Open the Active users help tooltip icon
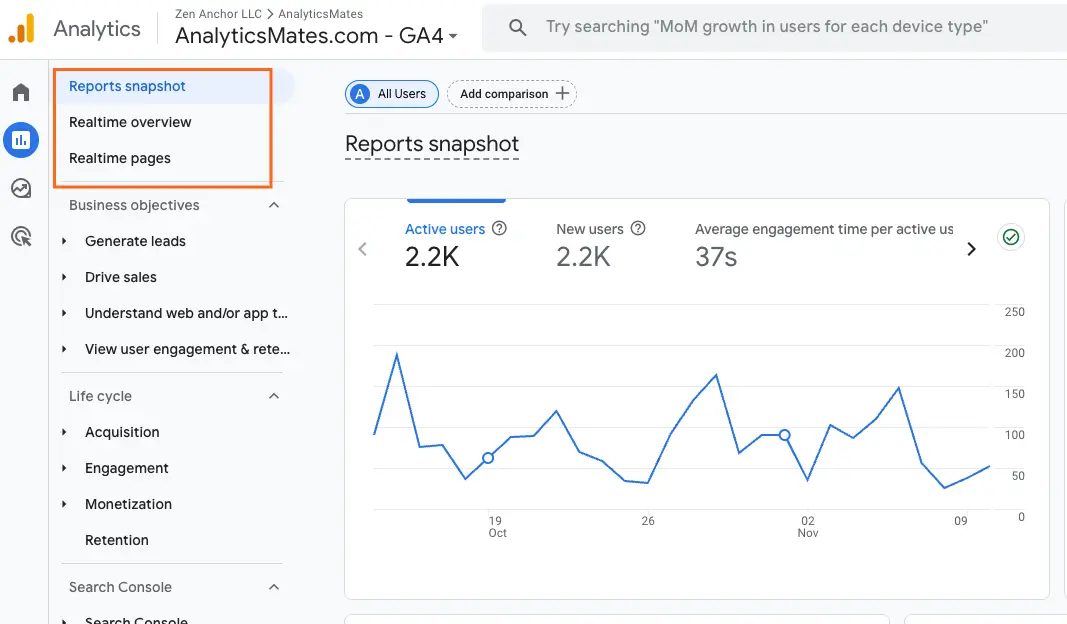Image resolution: width=1067 pixels, height=624 pixels. [498, 228]
